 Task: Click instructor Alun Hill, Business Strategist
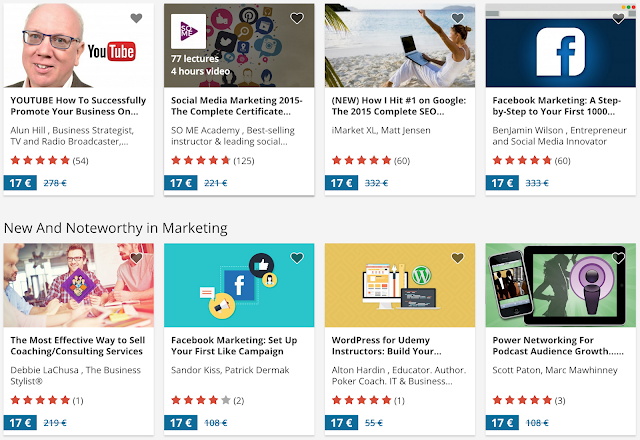pos(72,136)
